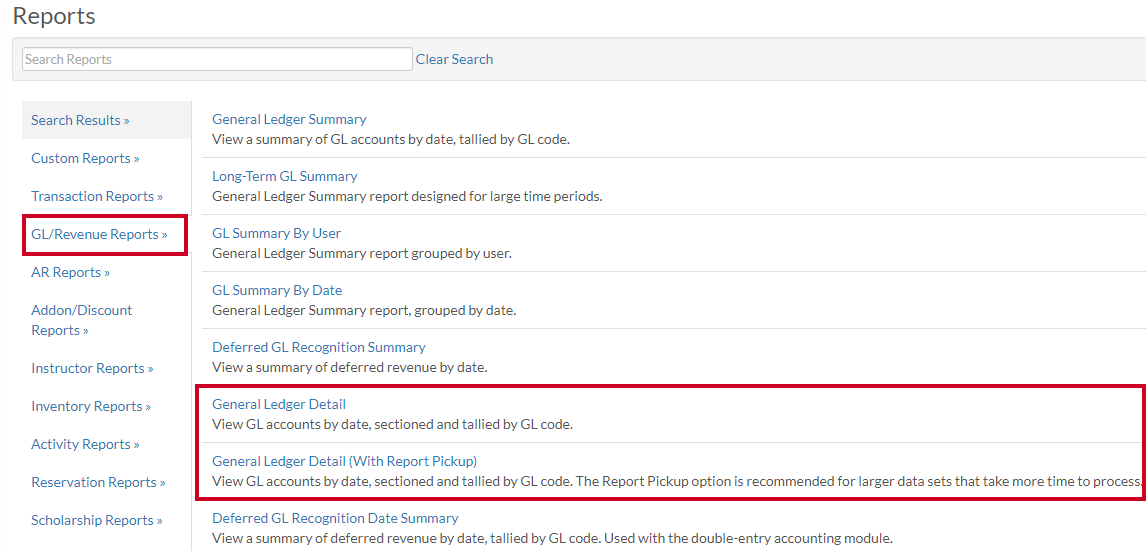This screenshot has width=1146, height=551.
Task: Open the GL Summary By User report
Action: [x=276, y=233]
